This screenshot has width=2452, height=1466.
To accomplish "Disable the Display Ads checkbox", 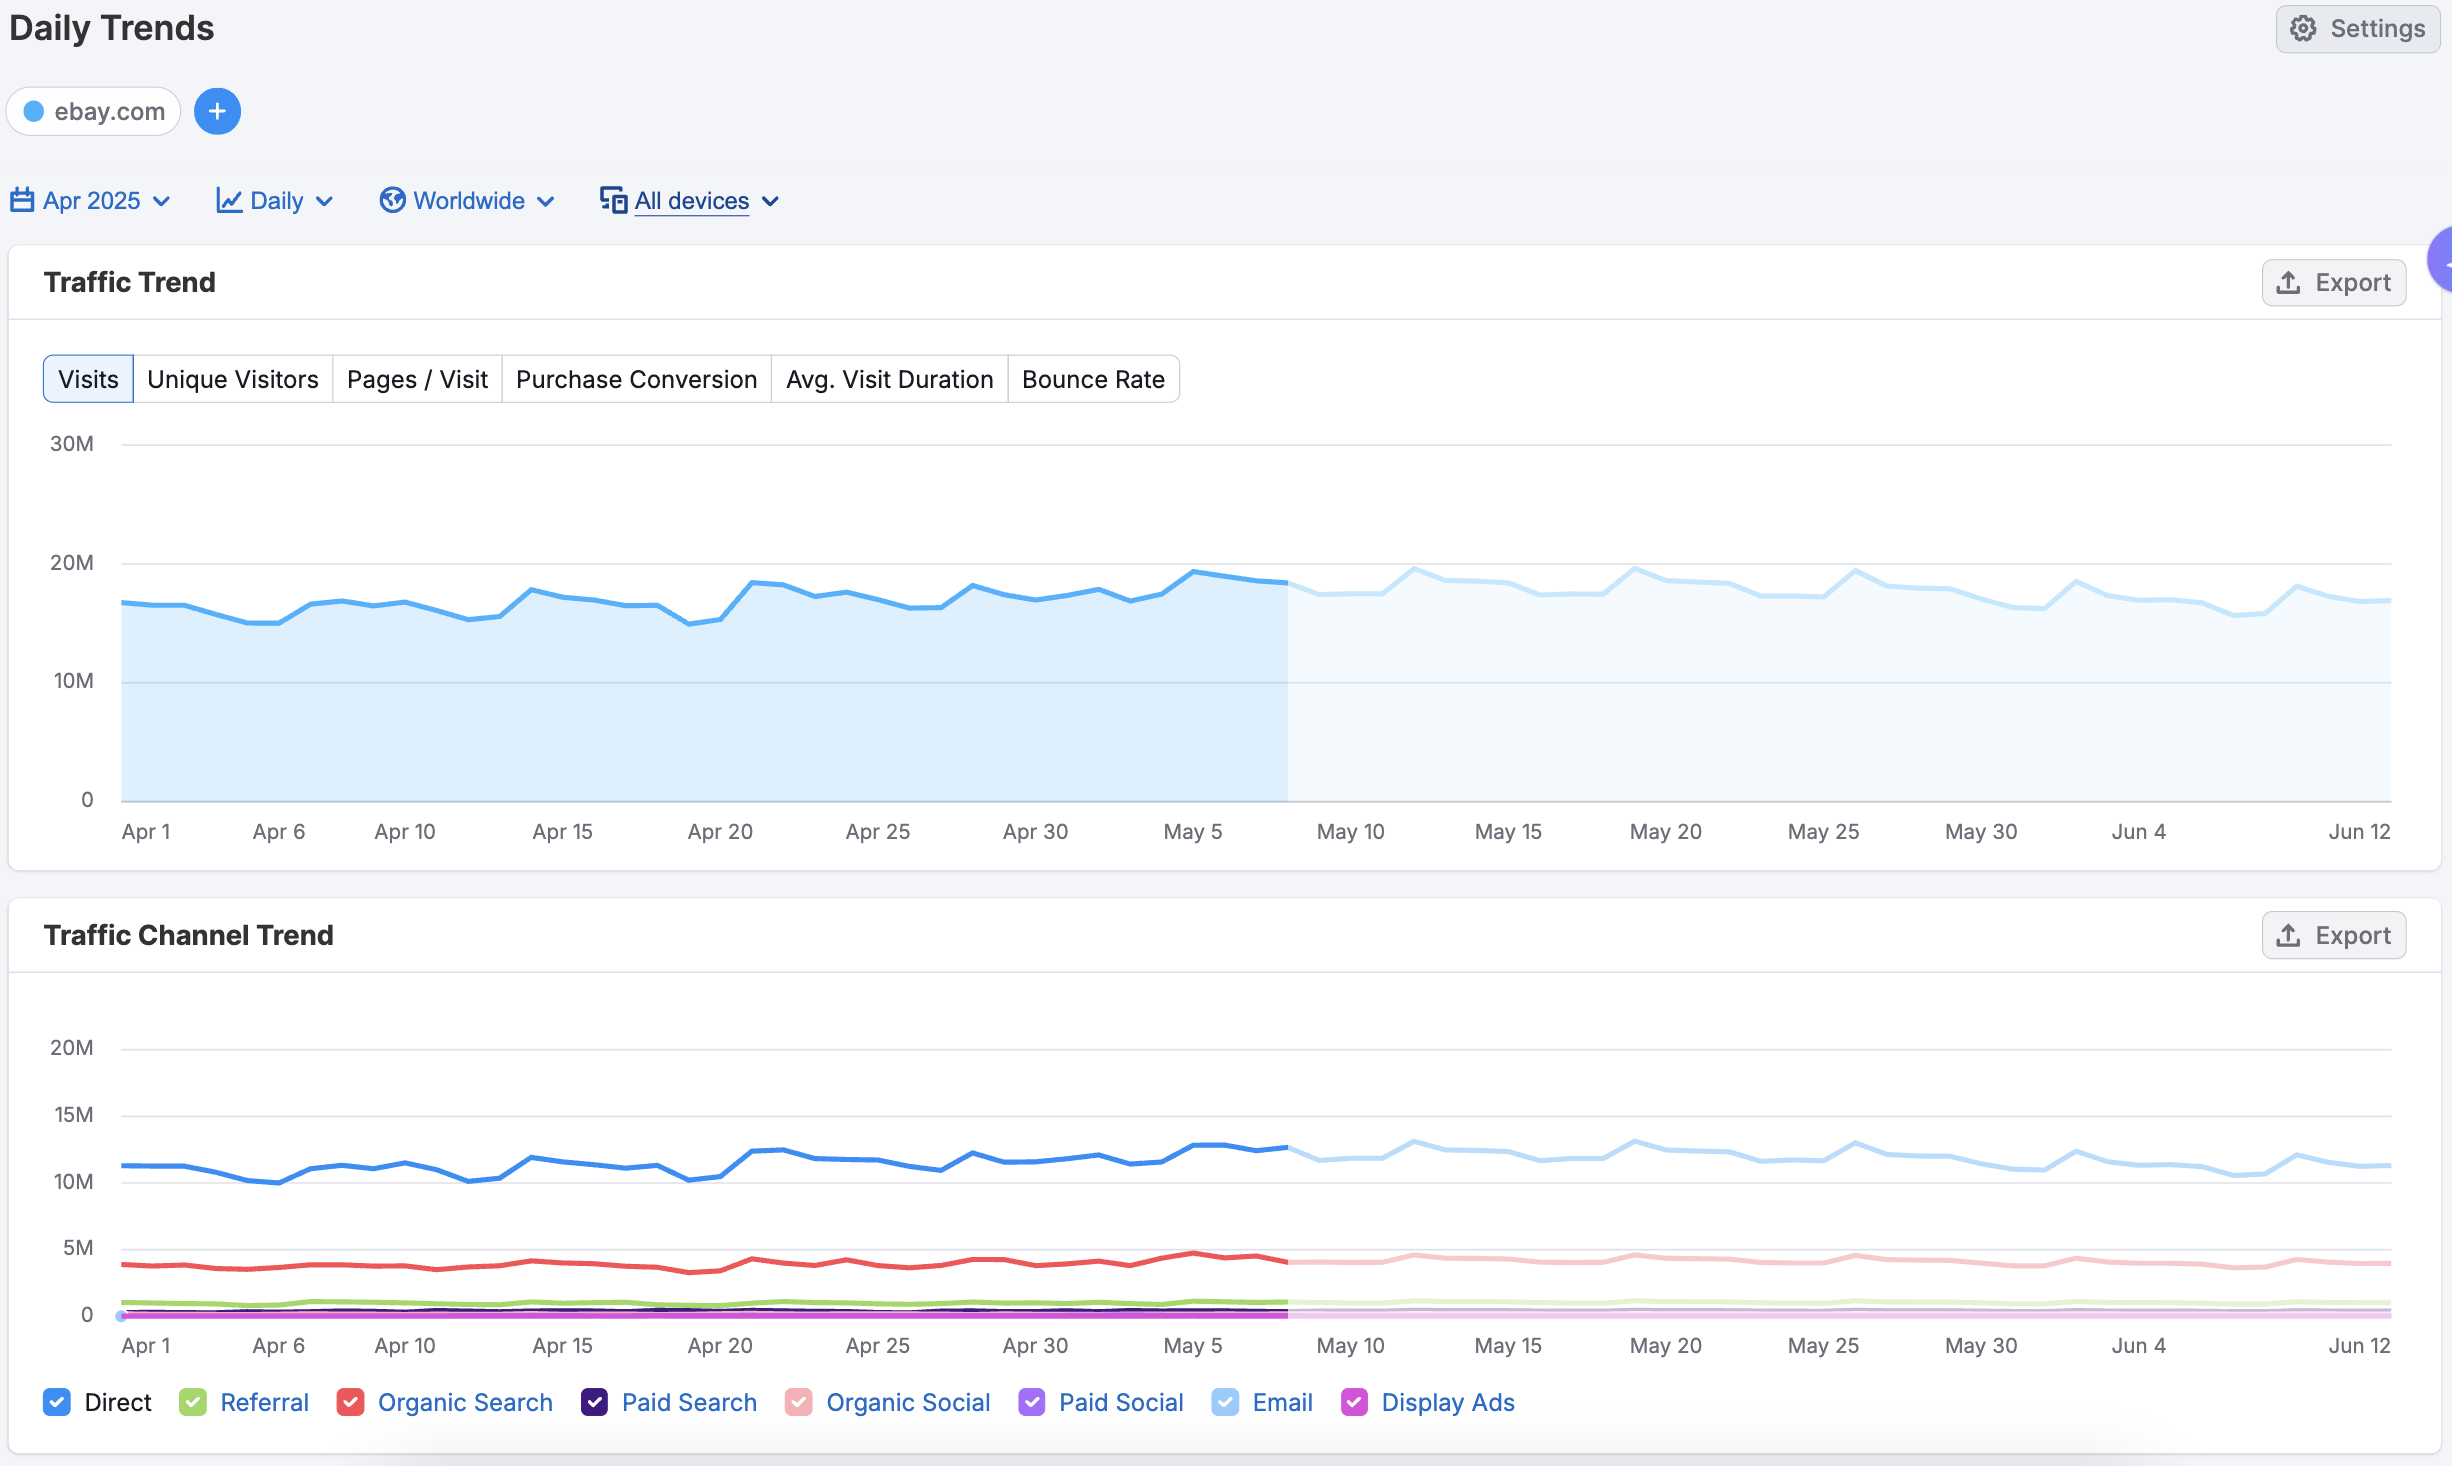I will tap(1354, 1402).
